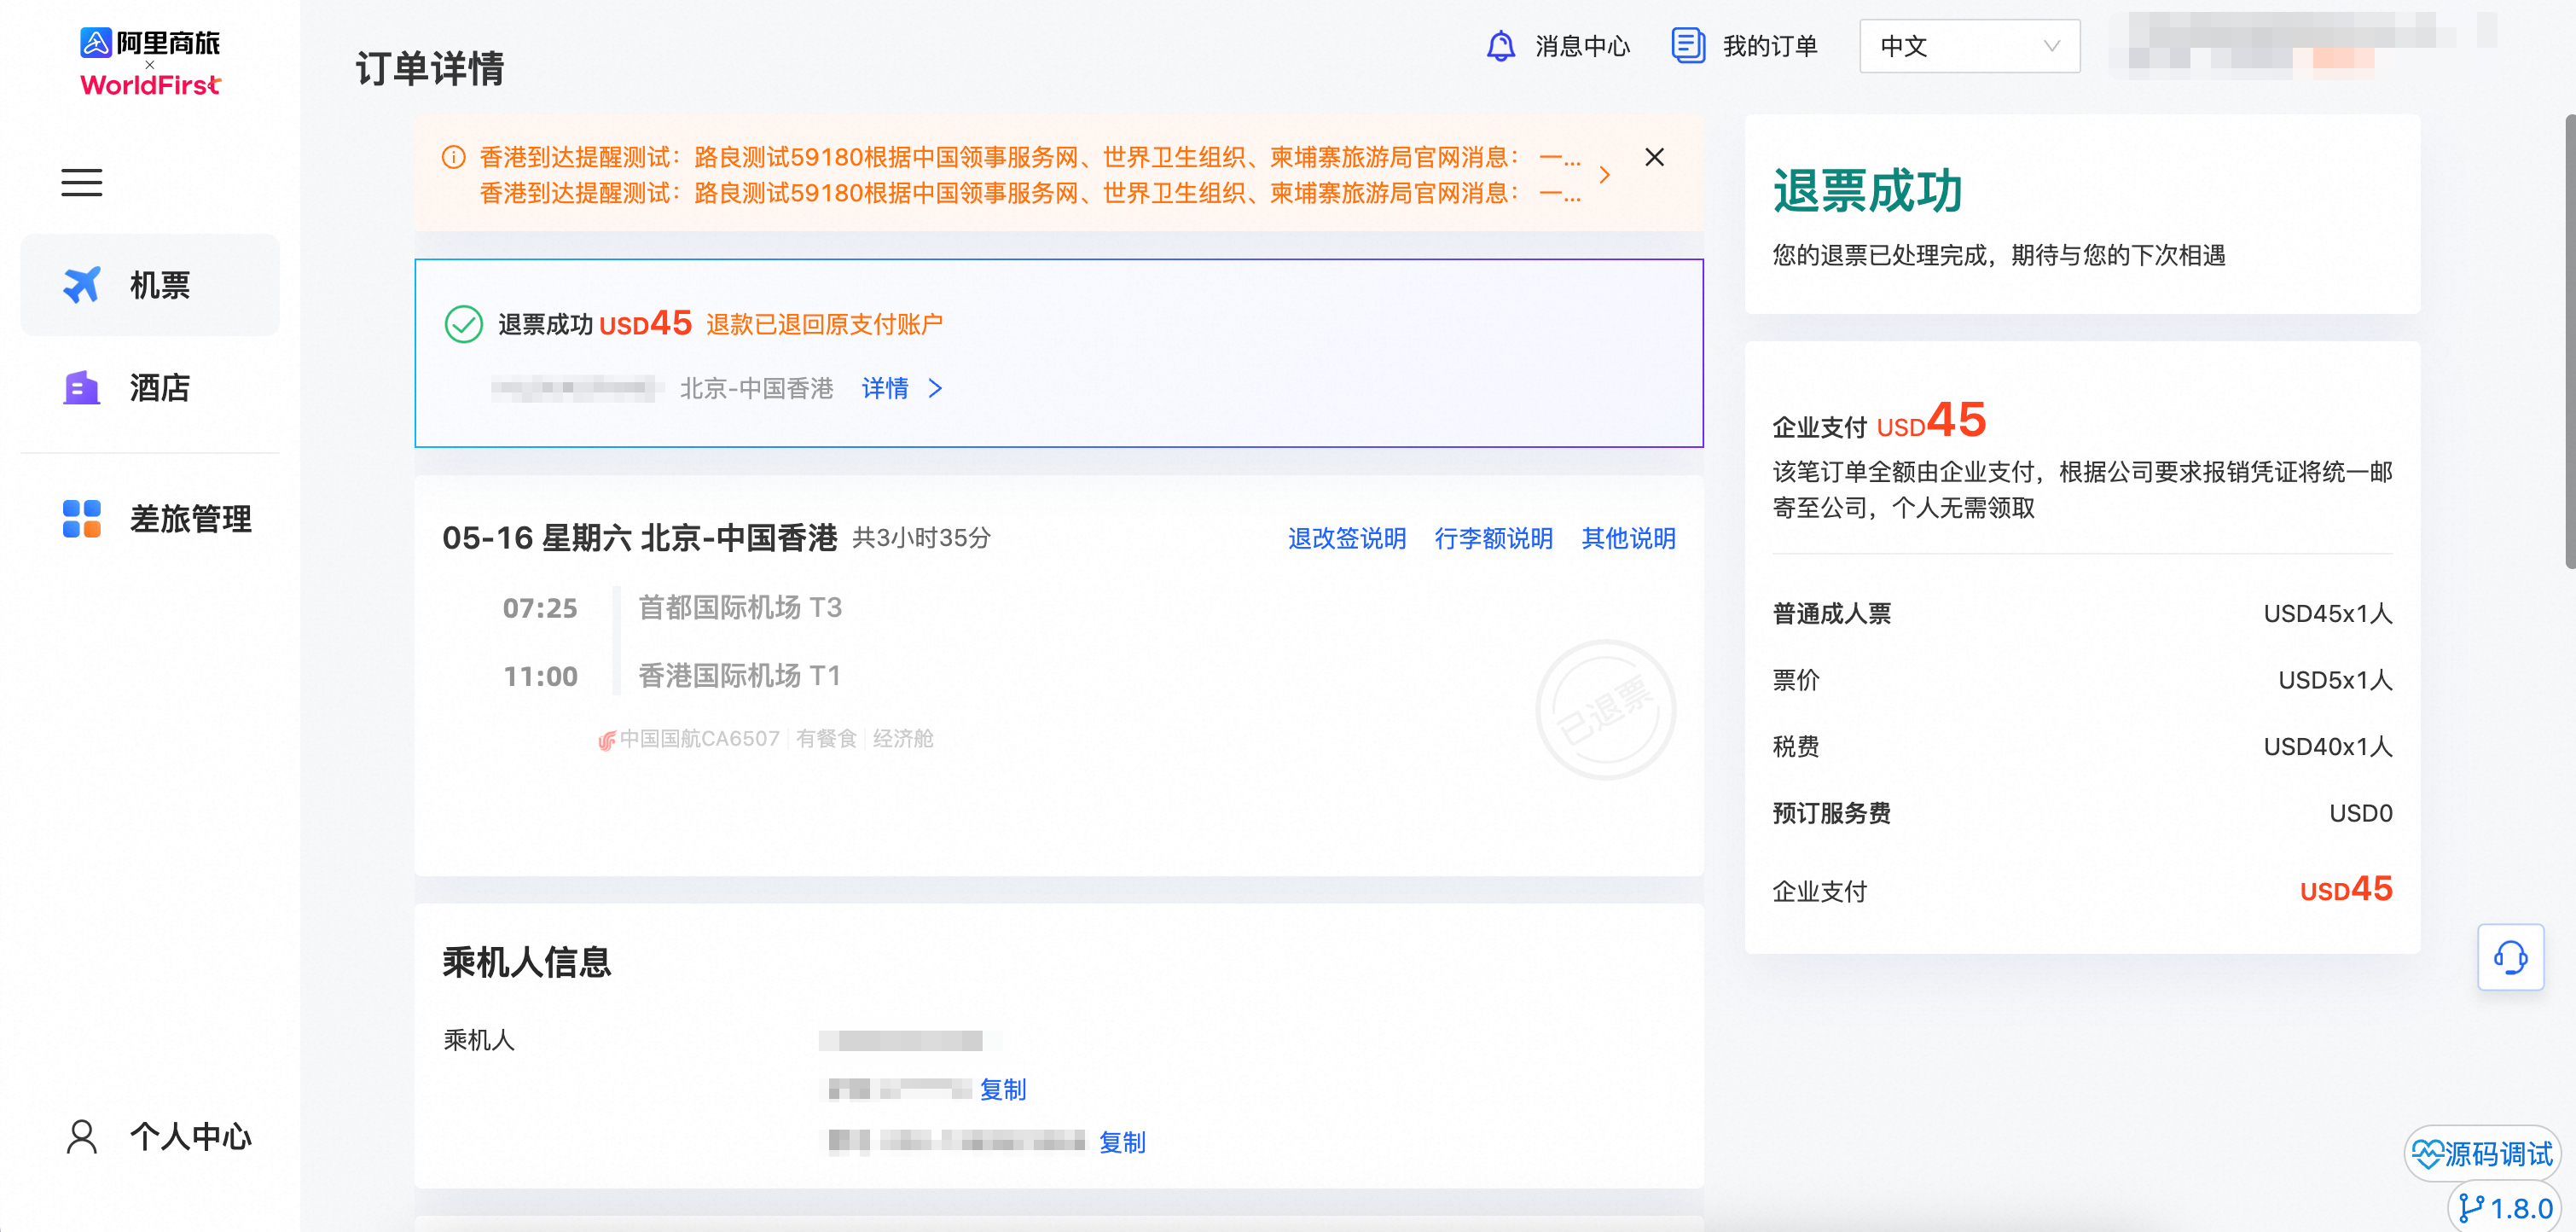The width and height of the screenshot is (2576, 1232).
Task: Open the 机票 flights section
Action: 150,285
